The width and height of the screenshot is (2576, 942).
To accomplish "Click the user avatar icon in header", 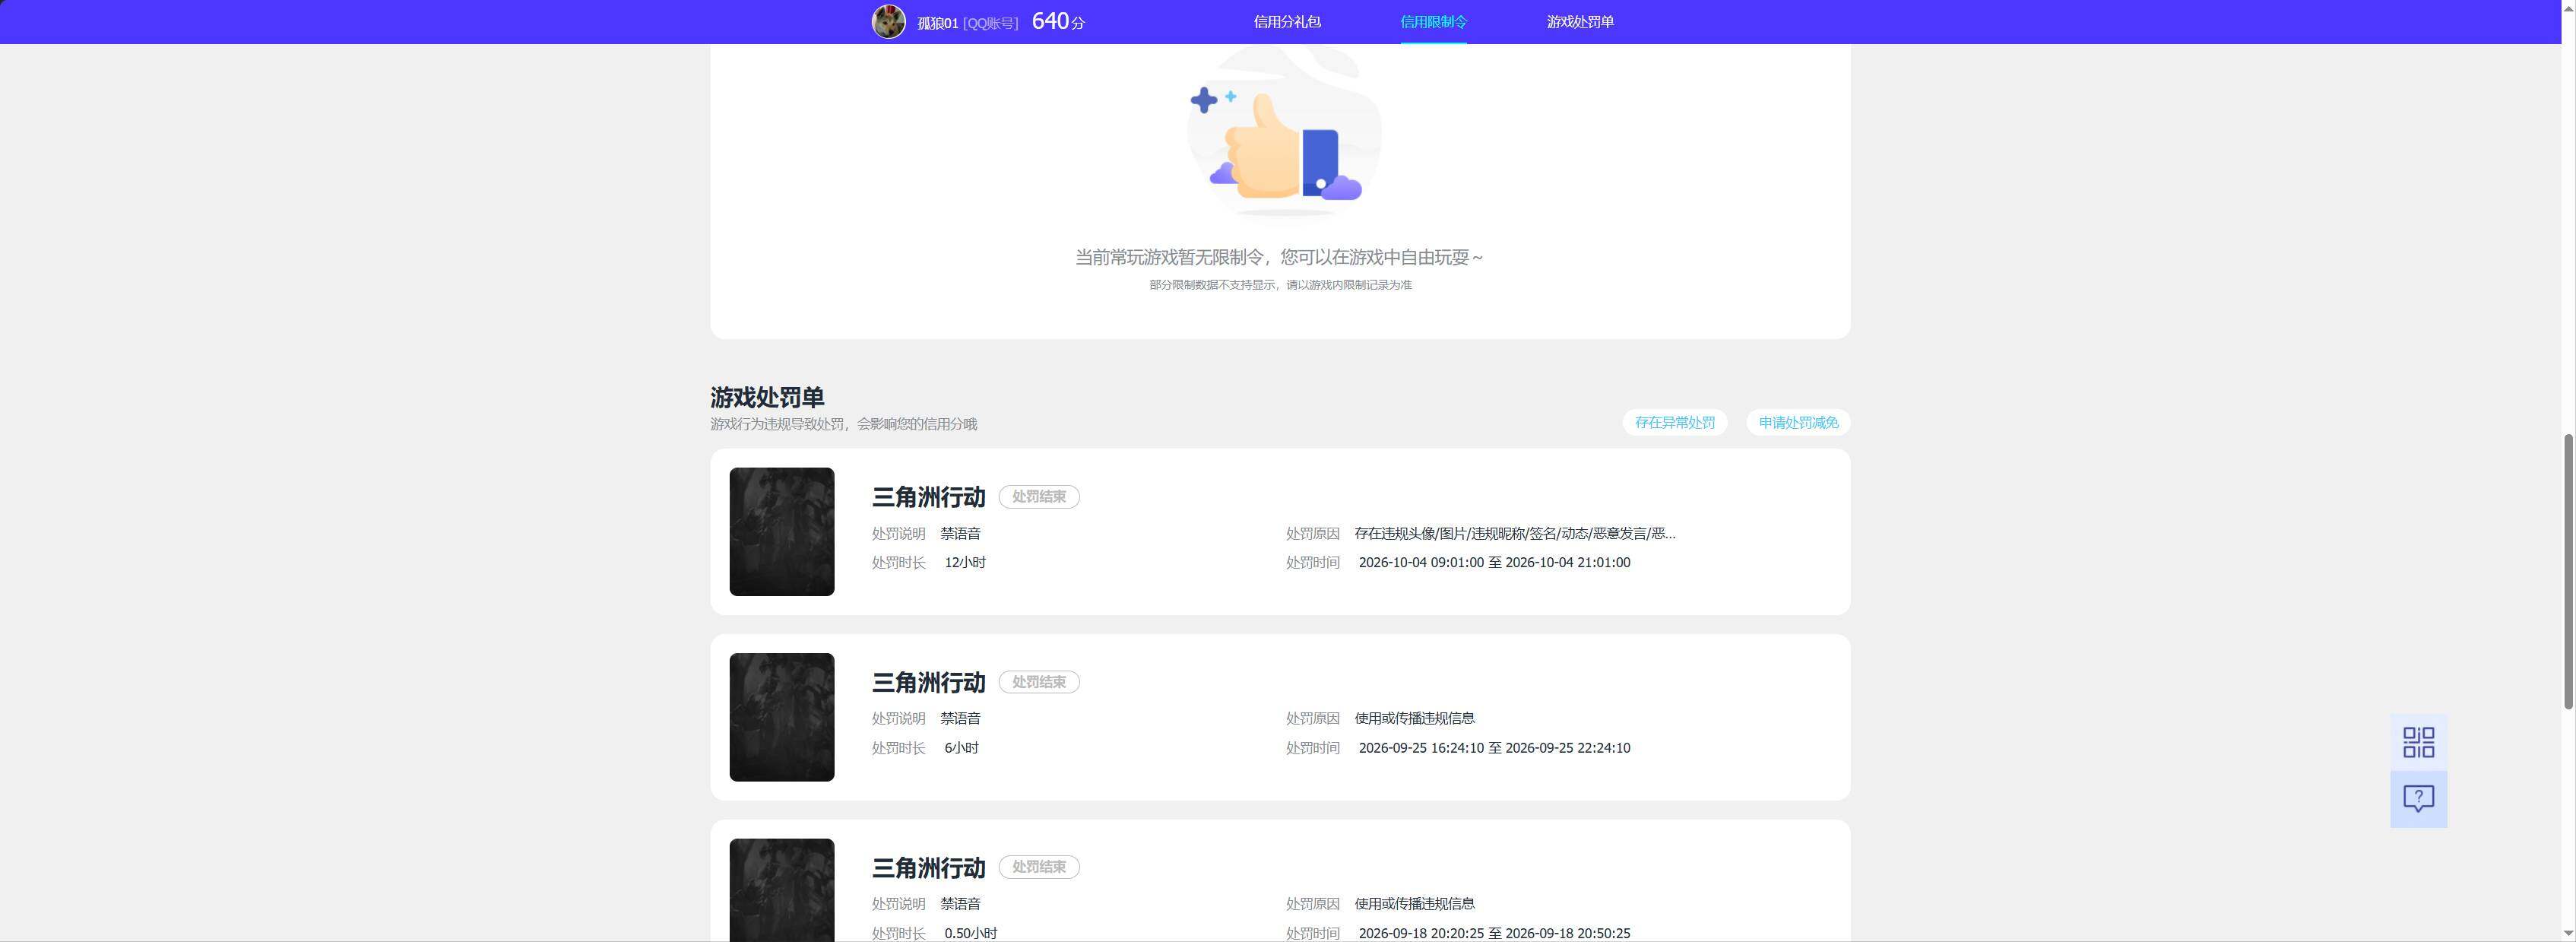I will coord(888,21).
